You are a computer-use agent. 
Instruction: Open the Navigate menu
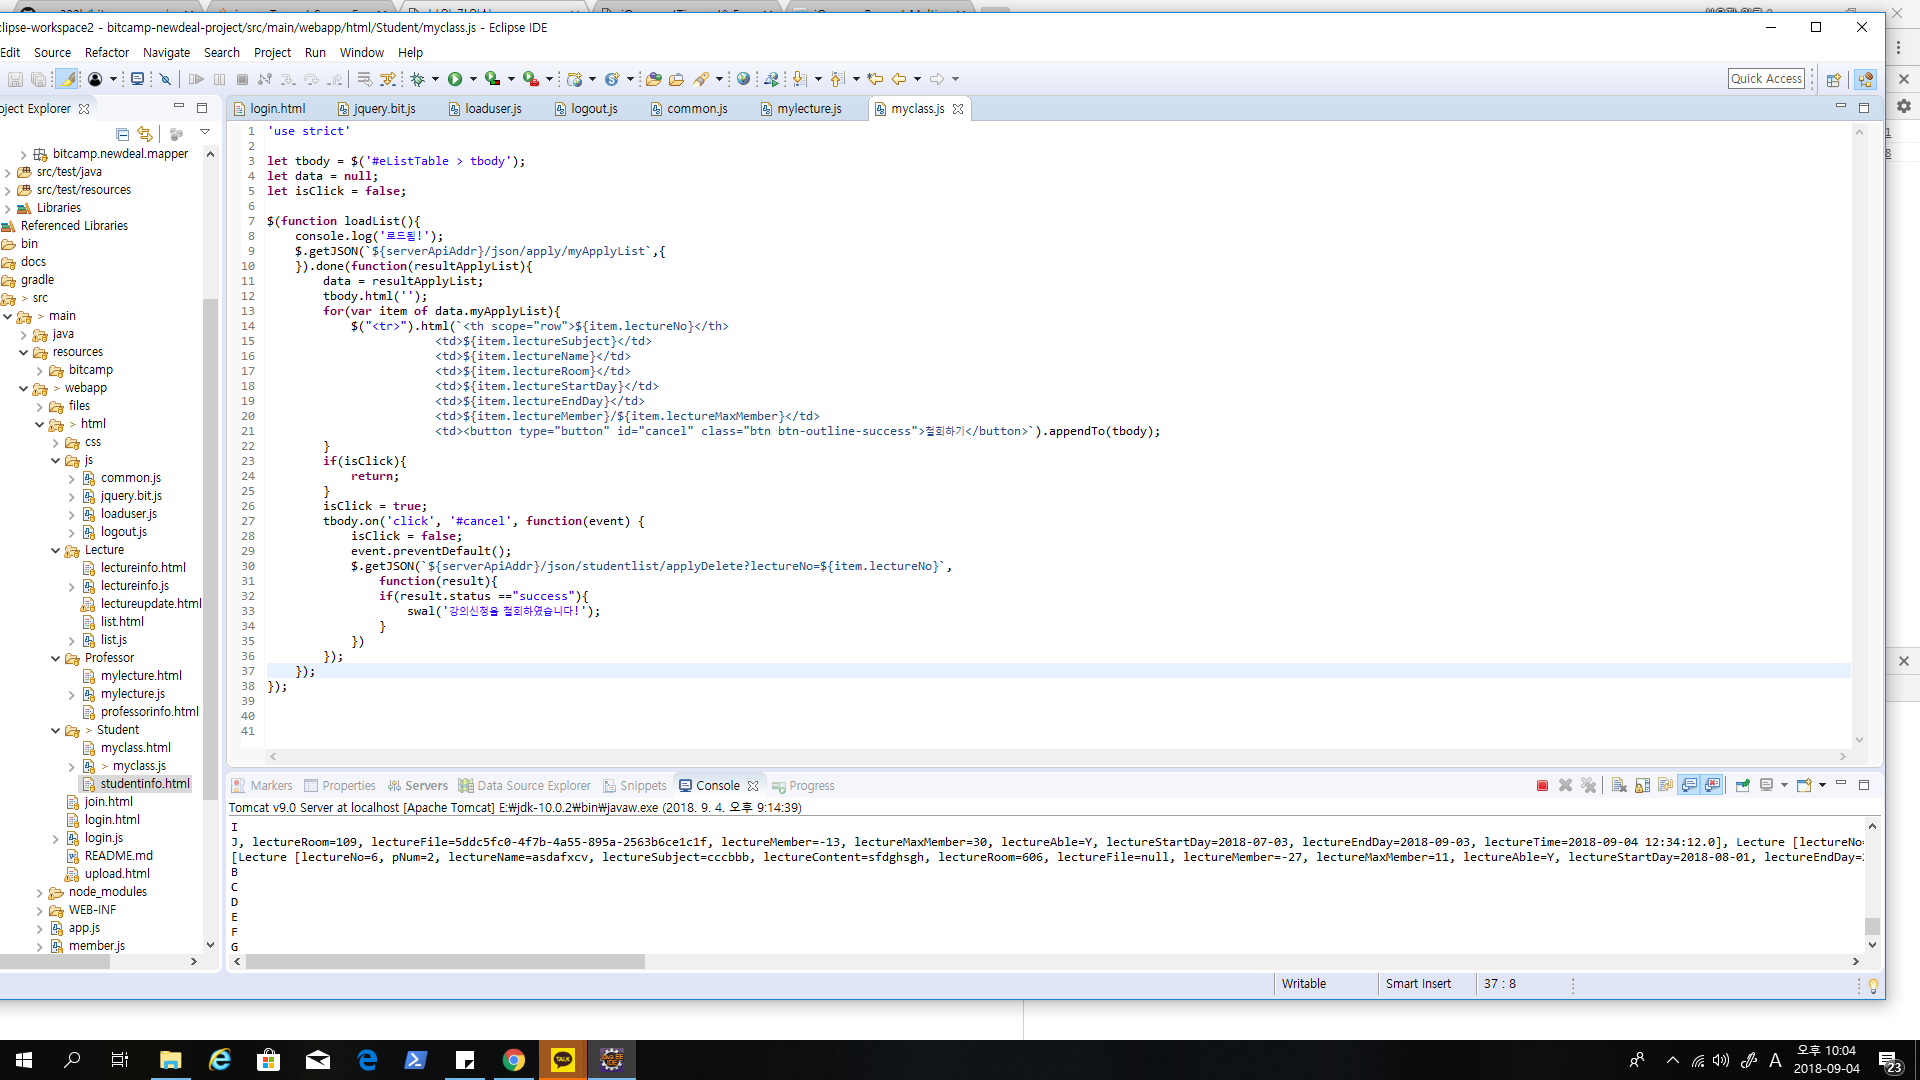(166, 53)
